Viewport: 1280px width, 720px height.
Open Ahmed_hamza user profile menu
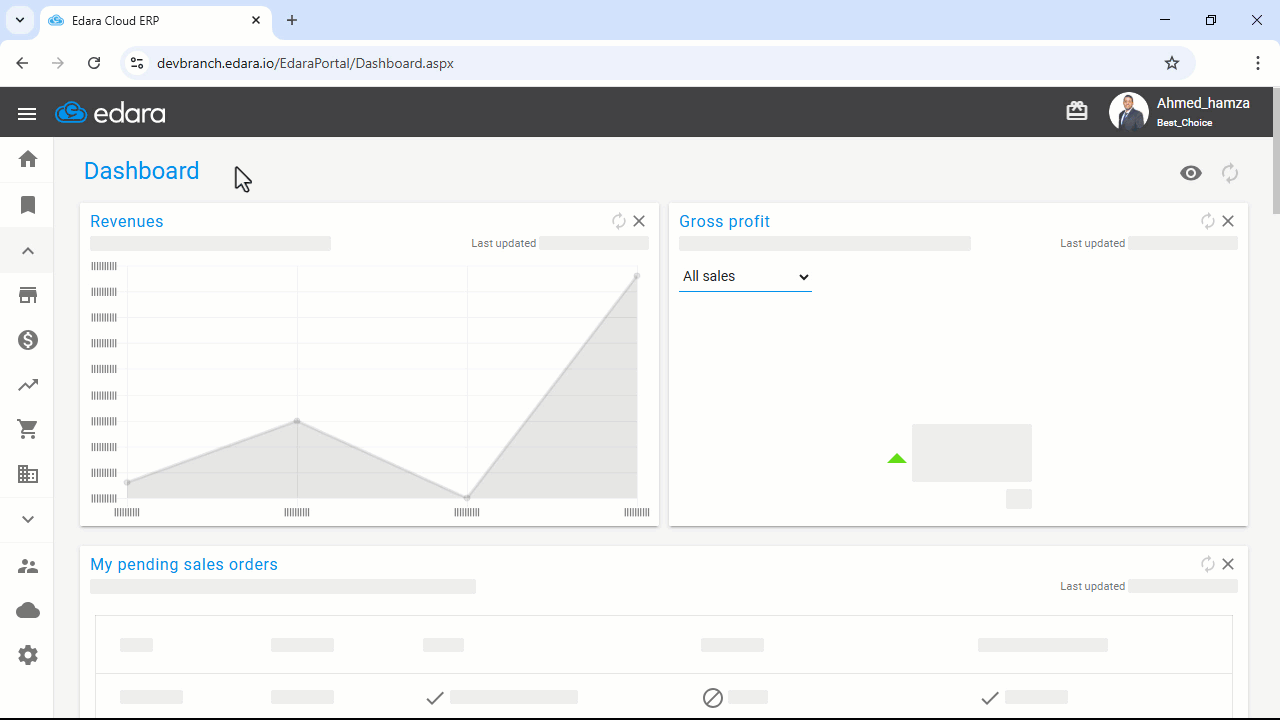(x=1180, y=111)
